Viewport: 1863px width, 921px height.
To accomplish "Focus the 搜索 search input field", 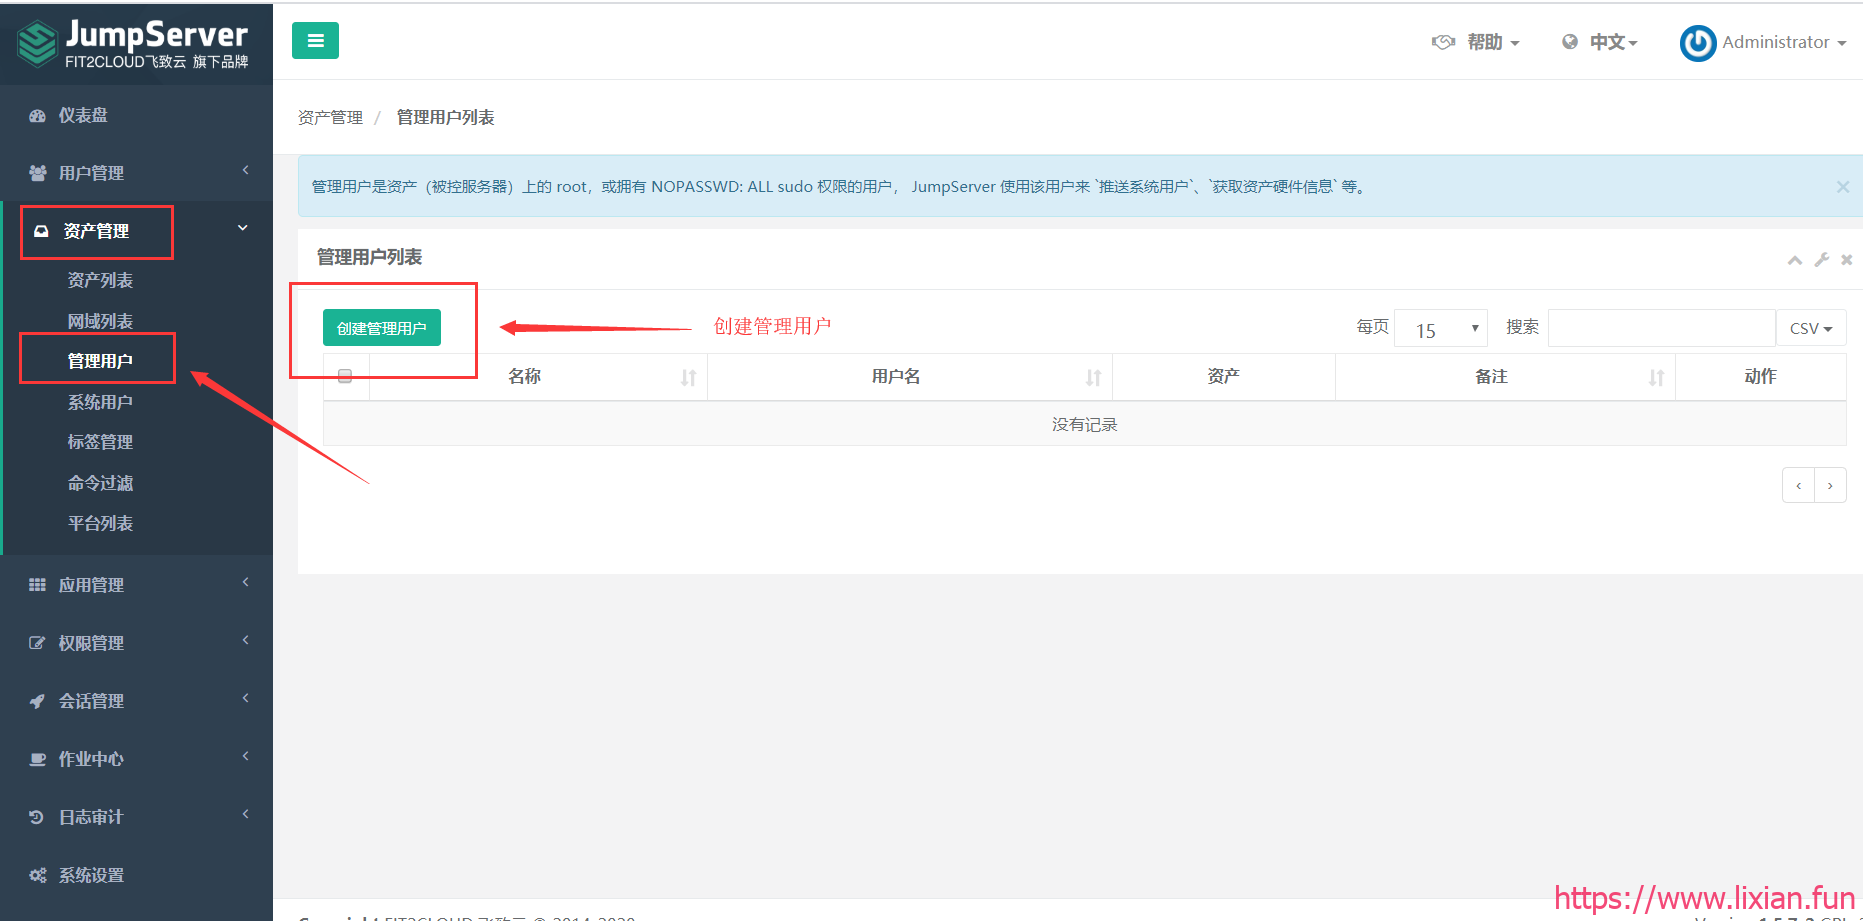I will coord(1661,329).
